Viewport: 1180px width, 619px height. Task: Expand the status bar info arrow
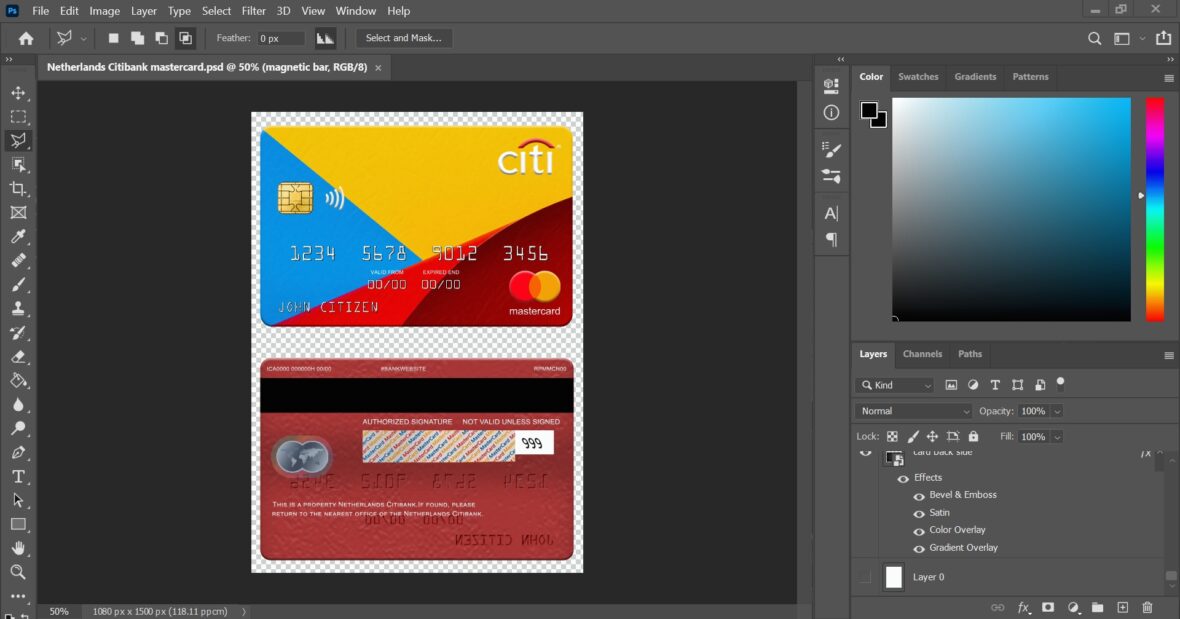pyautogui.click(x=244, y=611)
